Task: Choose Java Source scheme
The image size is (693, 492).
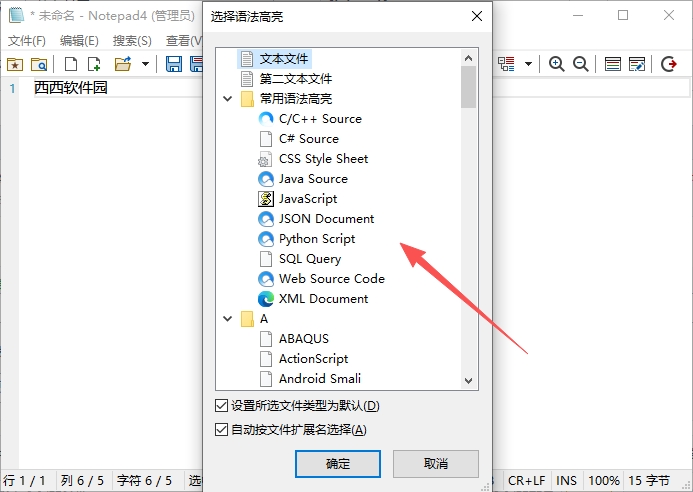Action: (313, 179)
